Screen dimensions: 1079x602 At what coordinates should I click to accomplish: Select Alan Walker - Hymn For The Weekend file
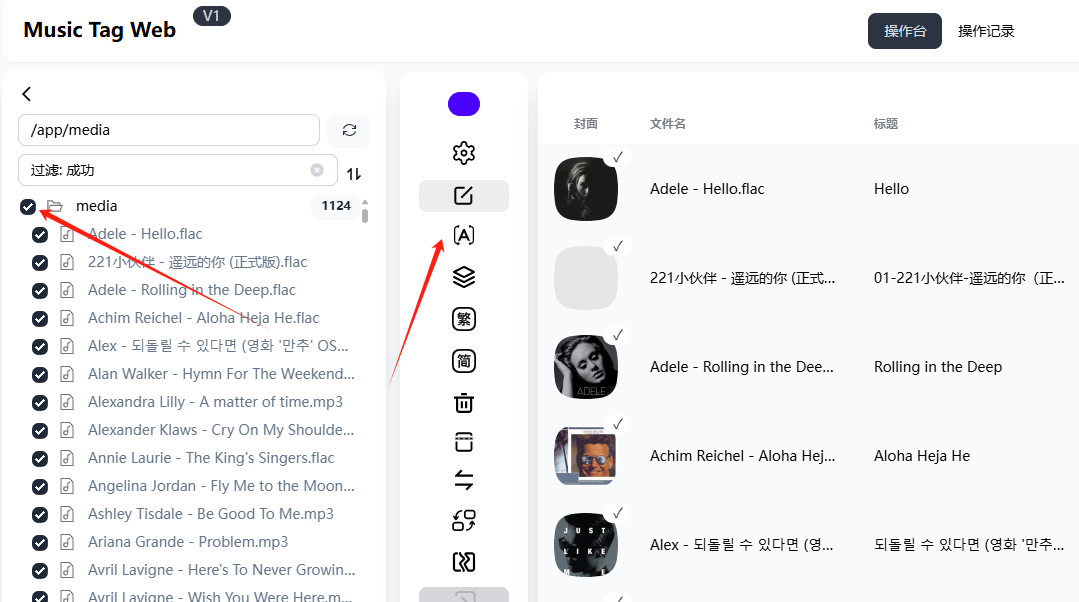(222, 374)
